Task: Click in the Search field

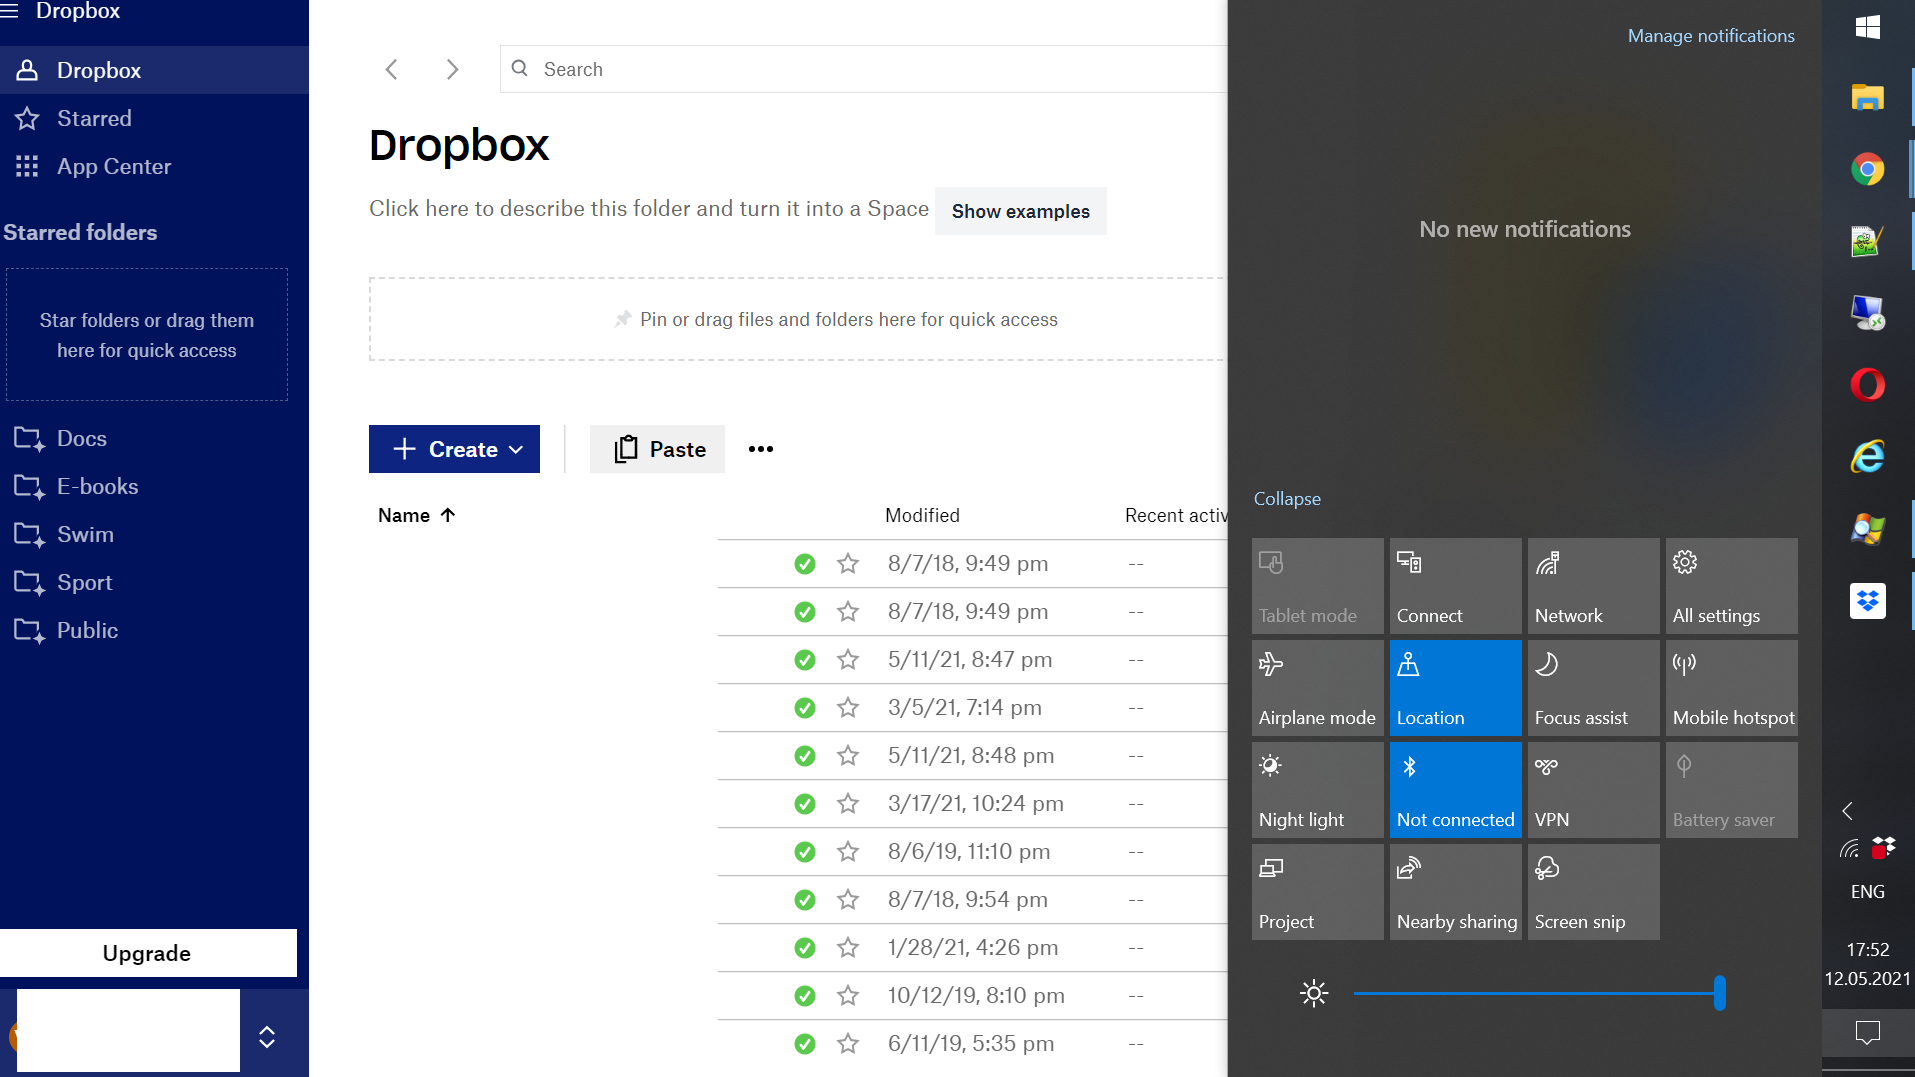Action: click(x=864, y=69)
